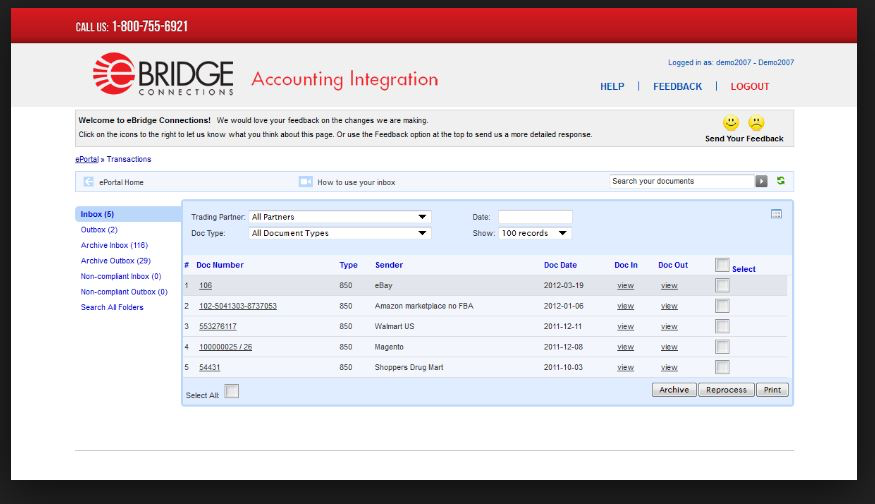Click the Doc Out column header
Viewport: 875px width, 504px height.
point(673,265)
